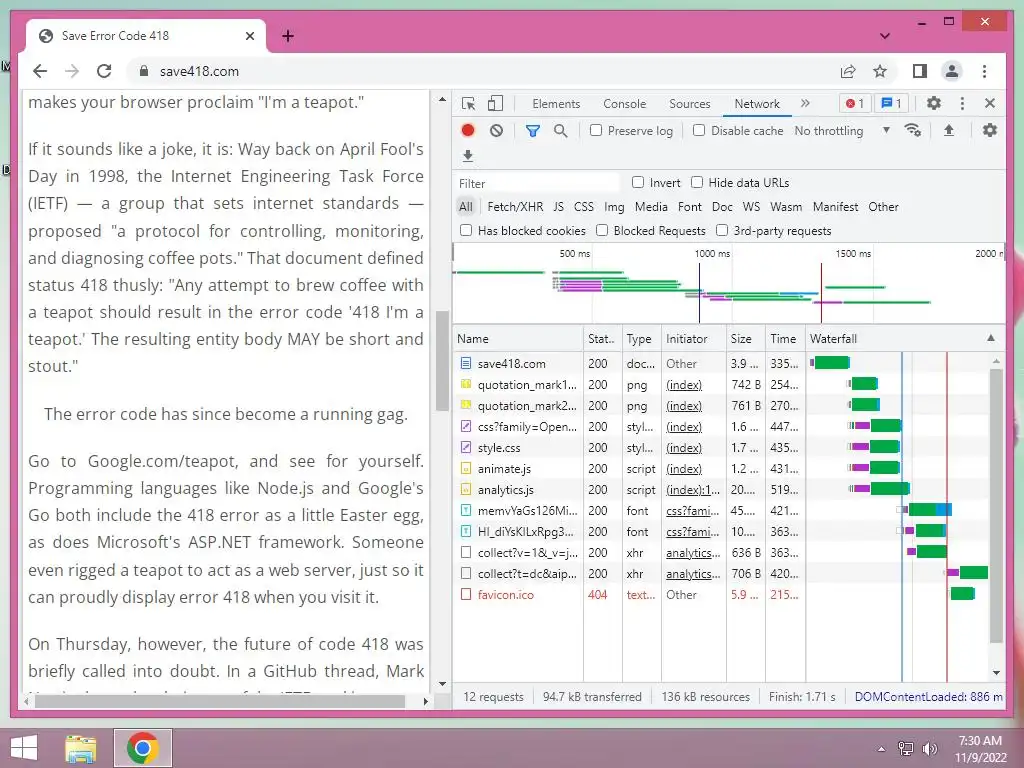
Task: Toggle Waterfall column sort arrow
Action: click(x=991, y=338)
